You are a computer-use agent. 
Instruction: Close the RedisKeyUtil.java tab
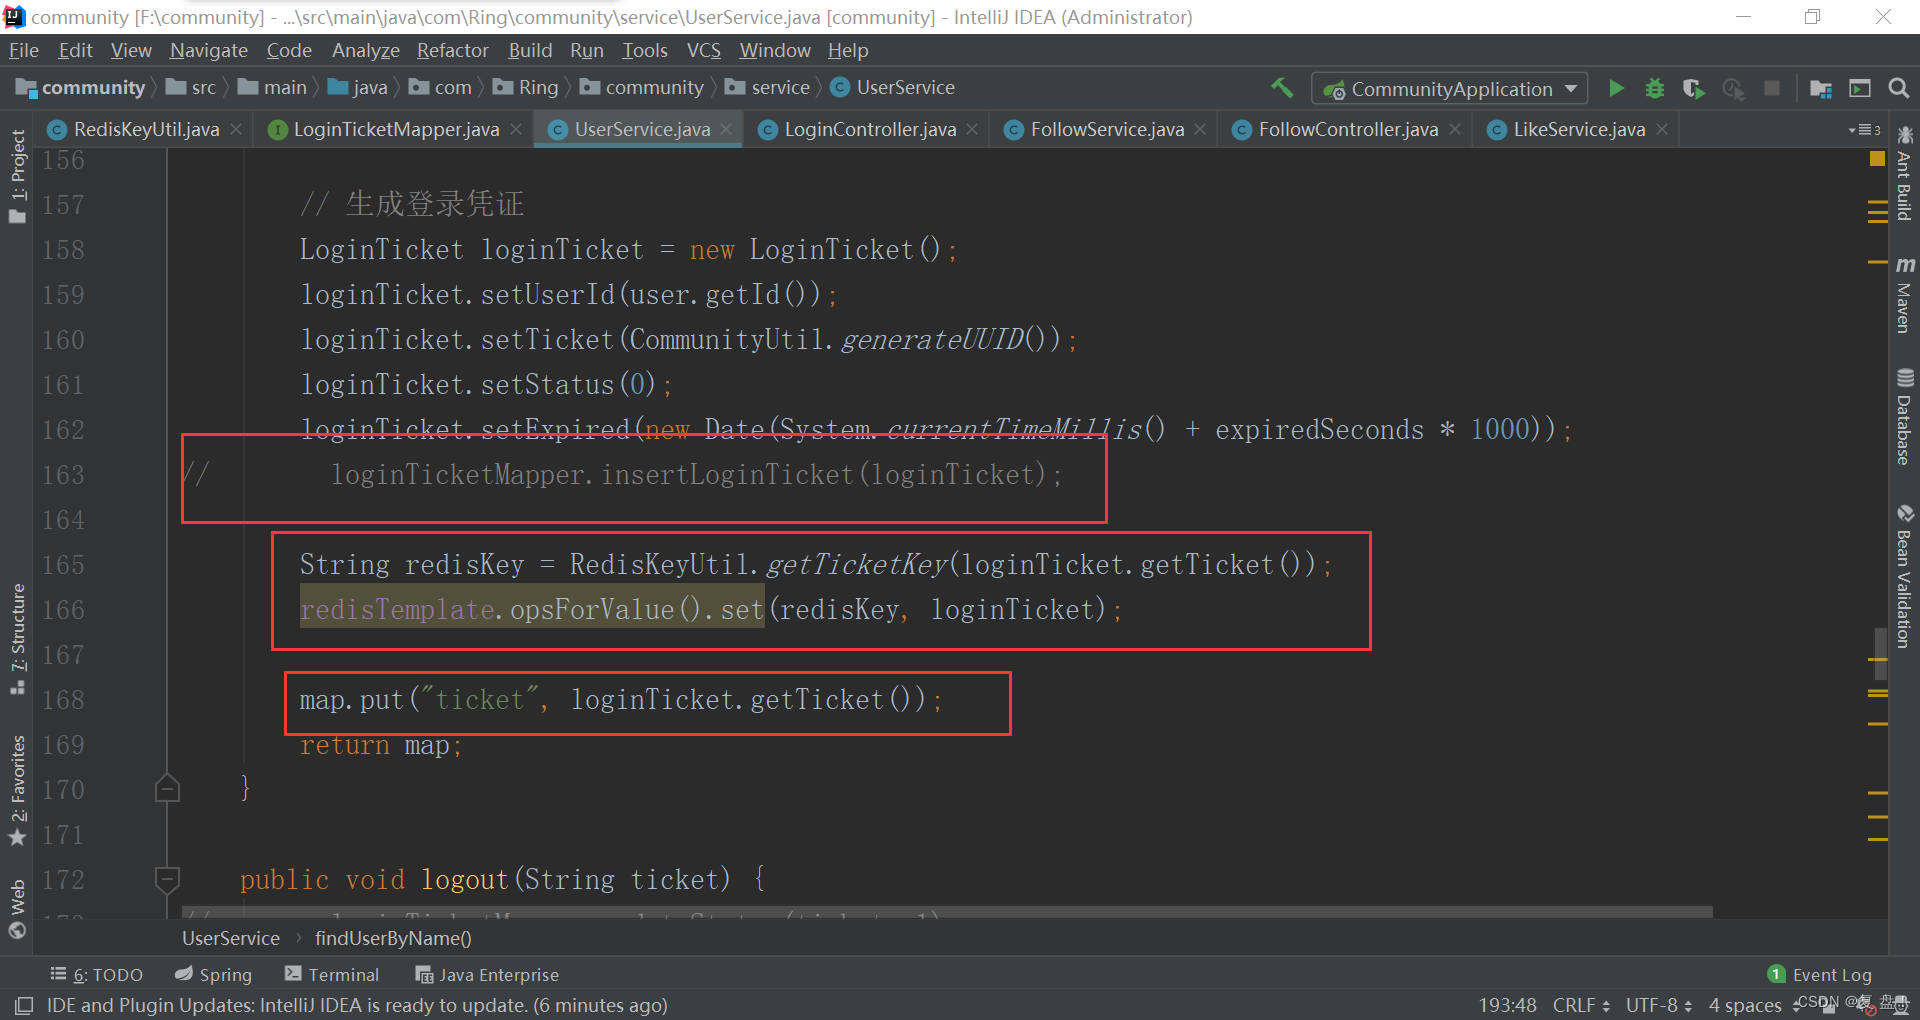coord(236,129)
